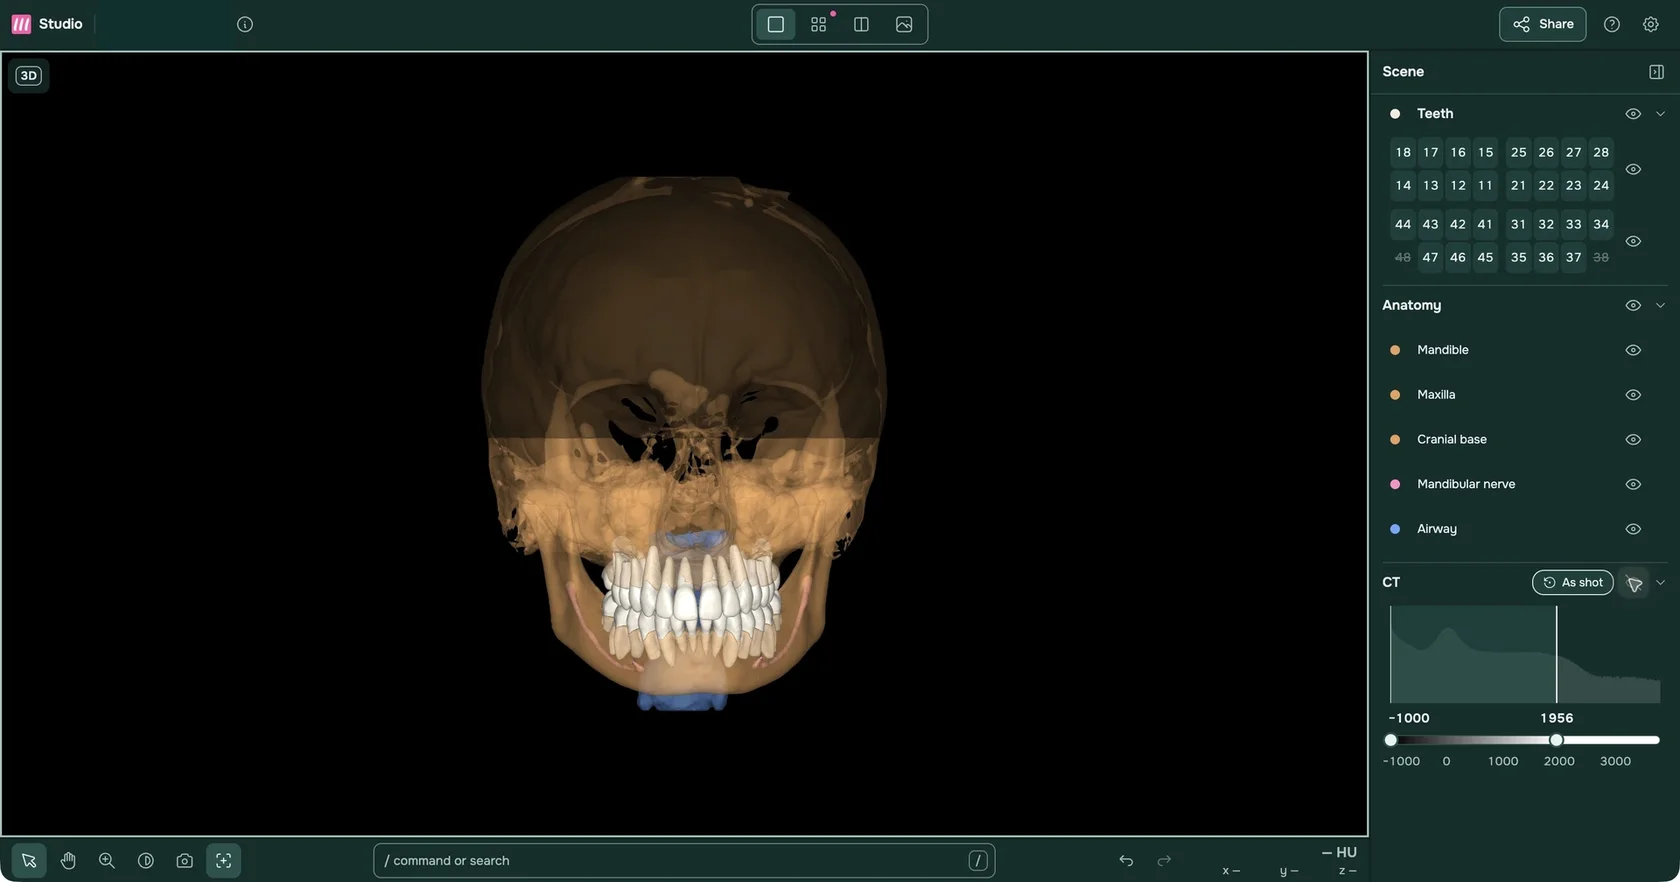1680x882 pixels.
Task: Click the Share button
Action: click(1543, 24)
